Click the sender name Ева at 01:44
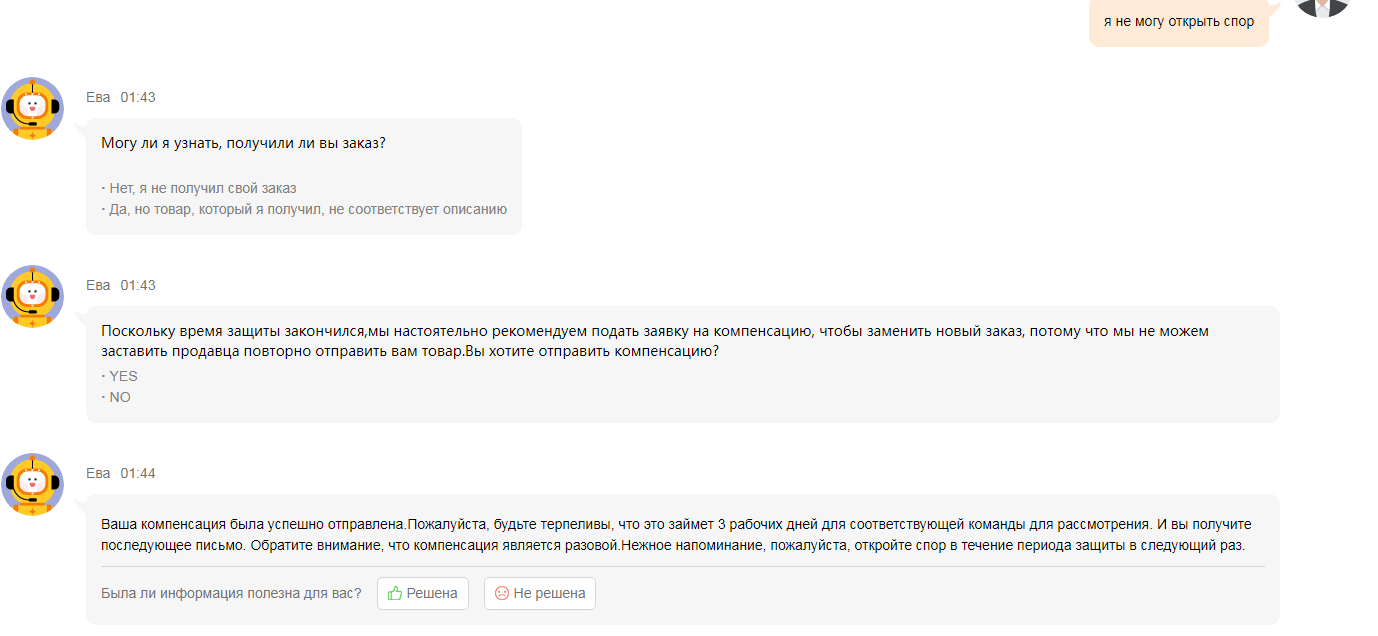The image size is (1378, 636). click(98, 473)
